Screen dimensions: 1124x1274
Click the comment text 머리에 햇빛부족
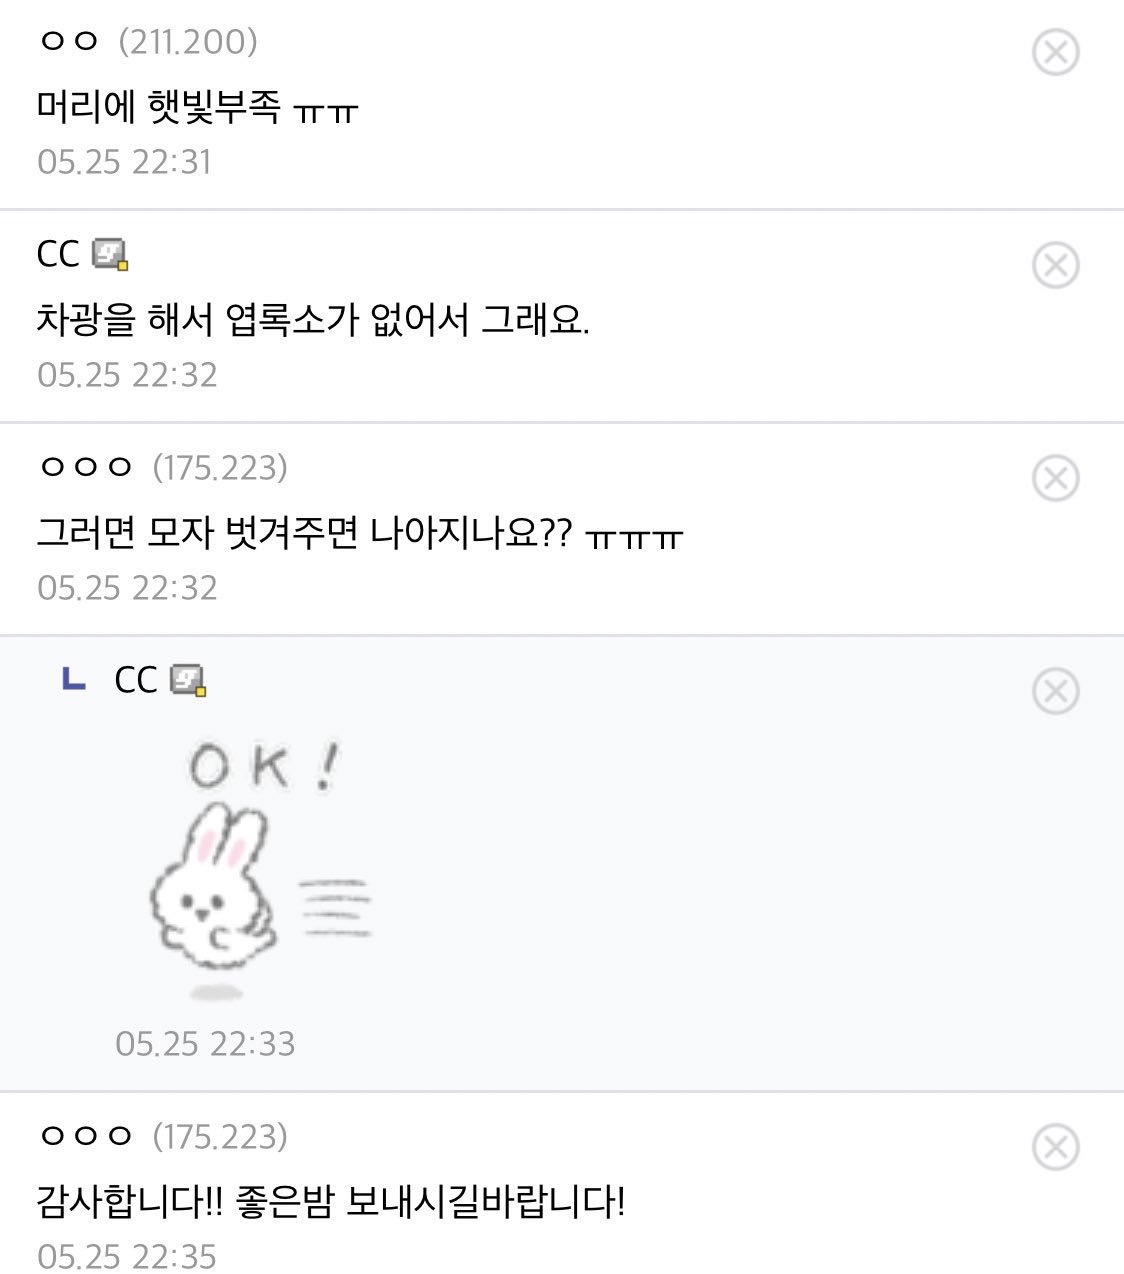point(197,105)
